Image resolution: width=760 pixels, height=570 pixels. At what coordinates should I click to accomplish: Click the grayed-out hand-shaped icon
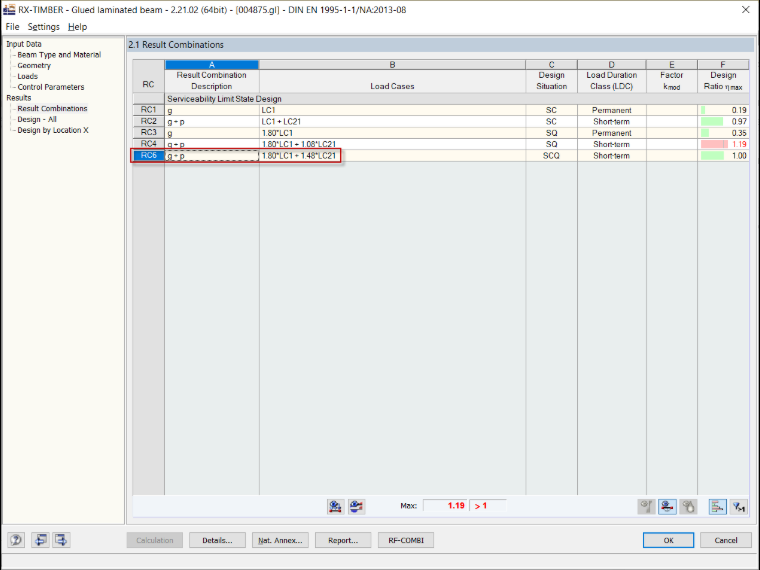688,507
